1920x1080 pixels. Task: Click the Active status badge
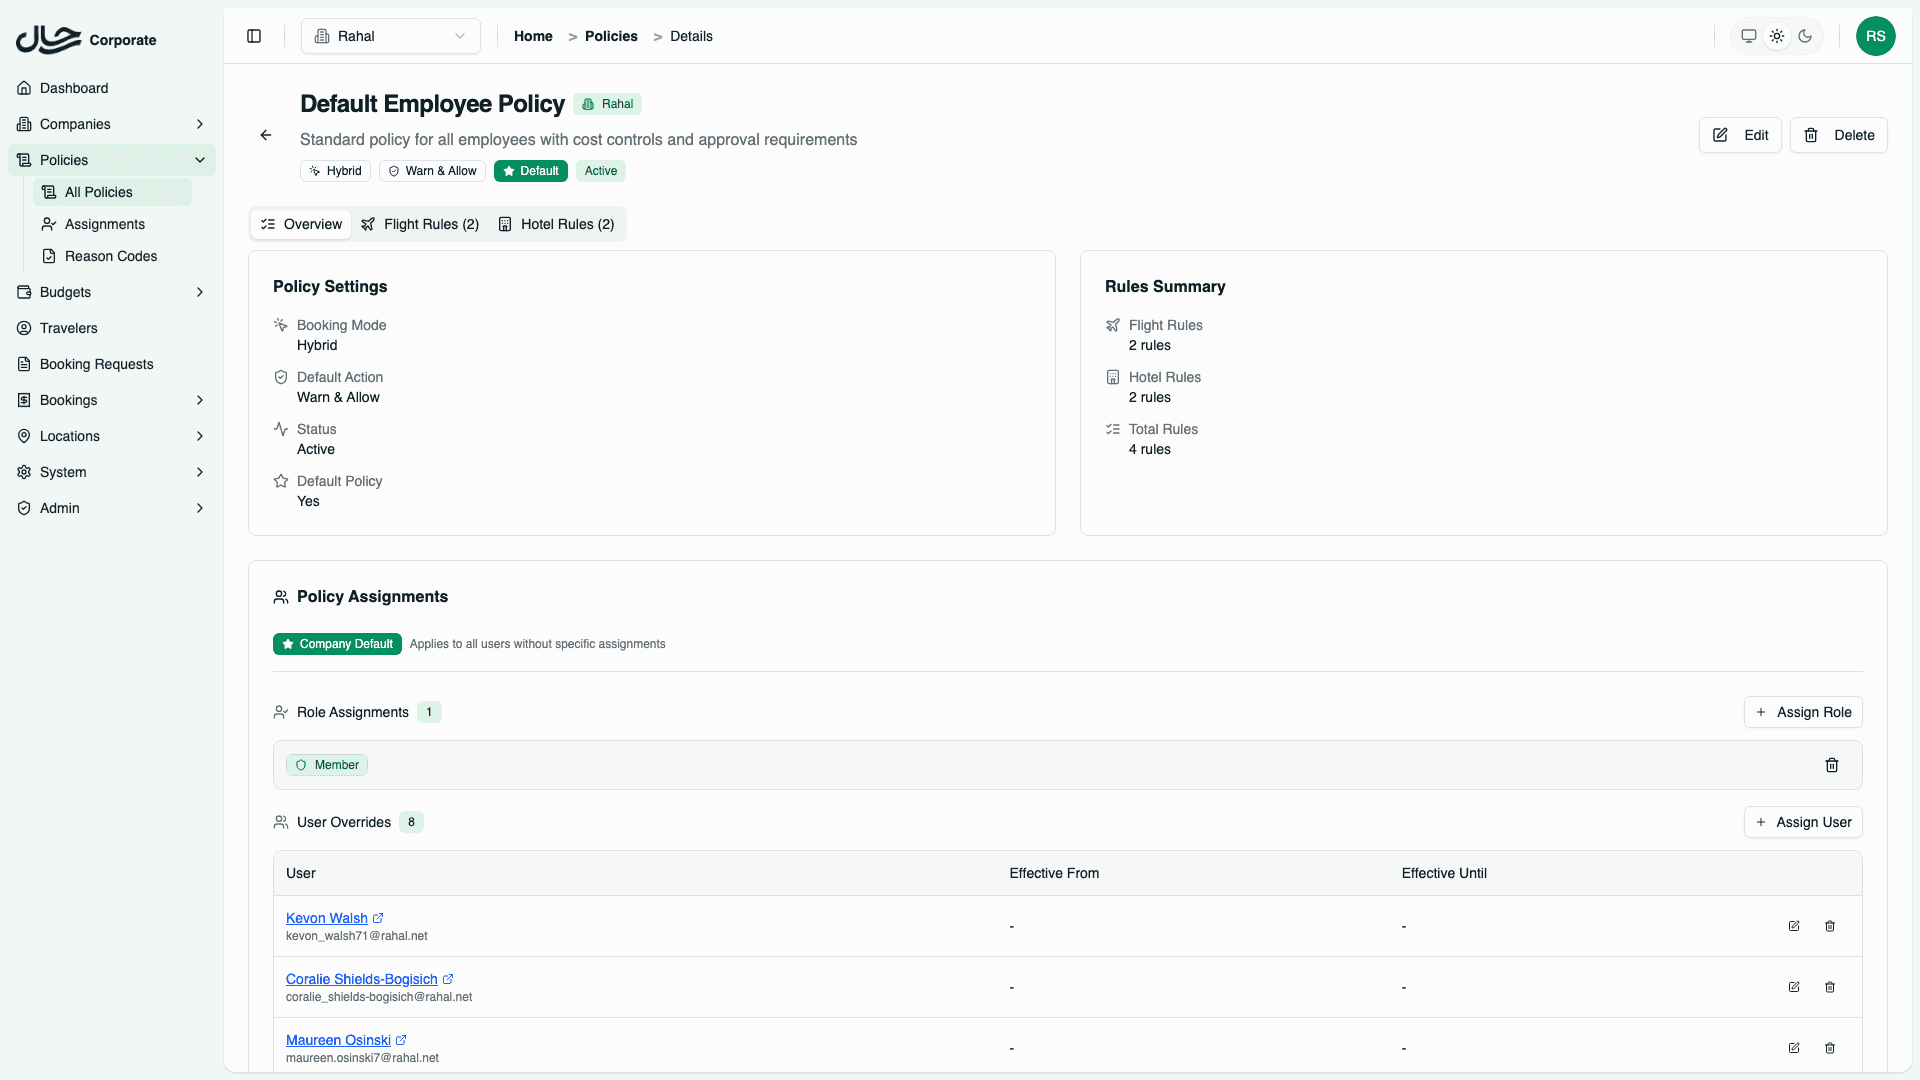click(600, 171)
